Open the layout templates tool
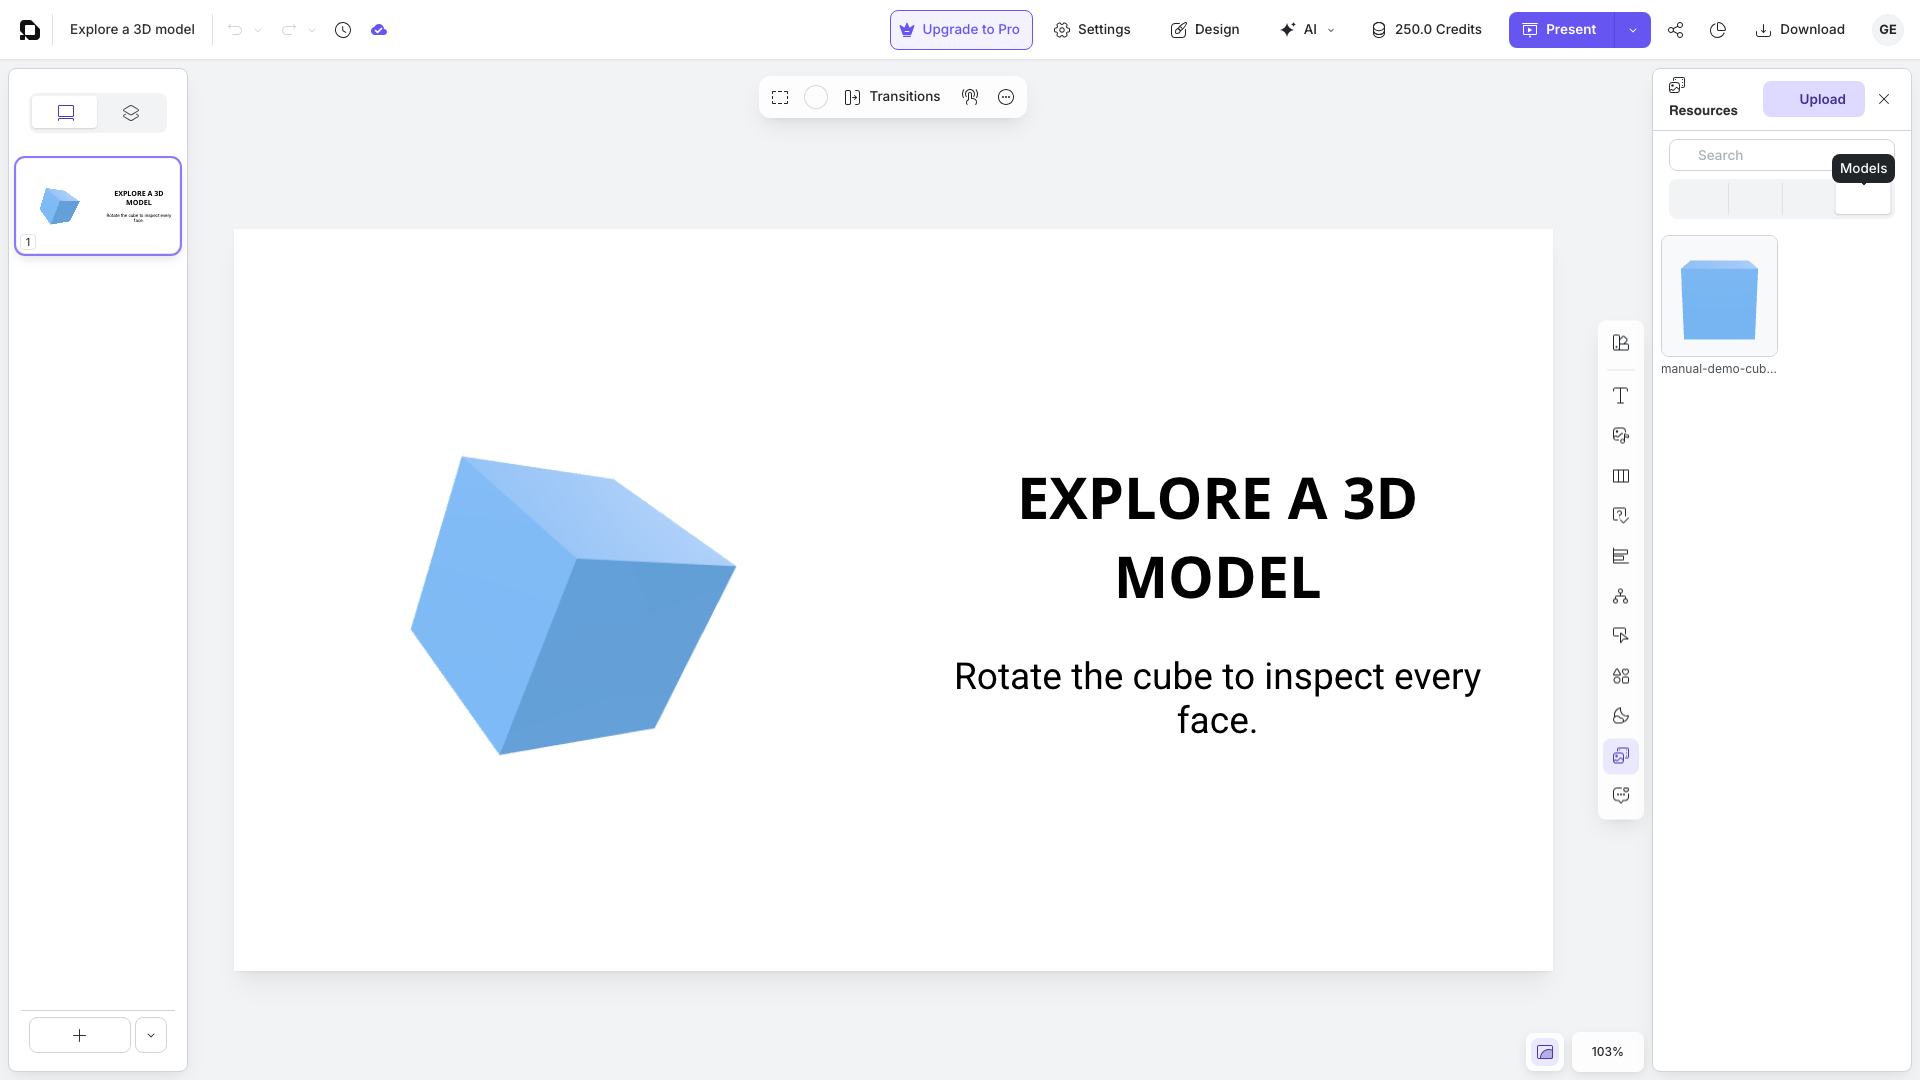1920x1080 pixels. pos(1621,343)
